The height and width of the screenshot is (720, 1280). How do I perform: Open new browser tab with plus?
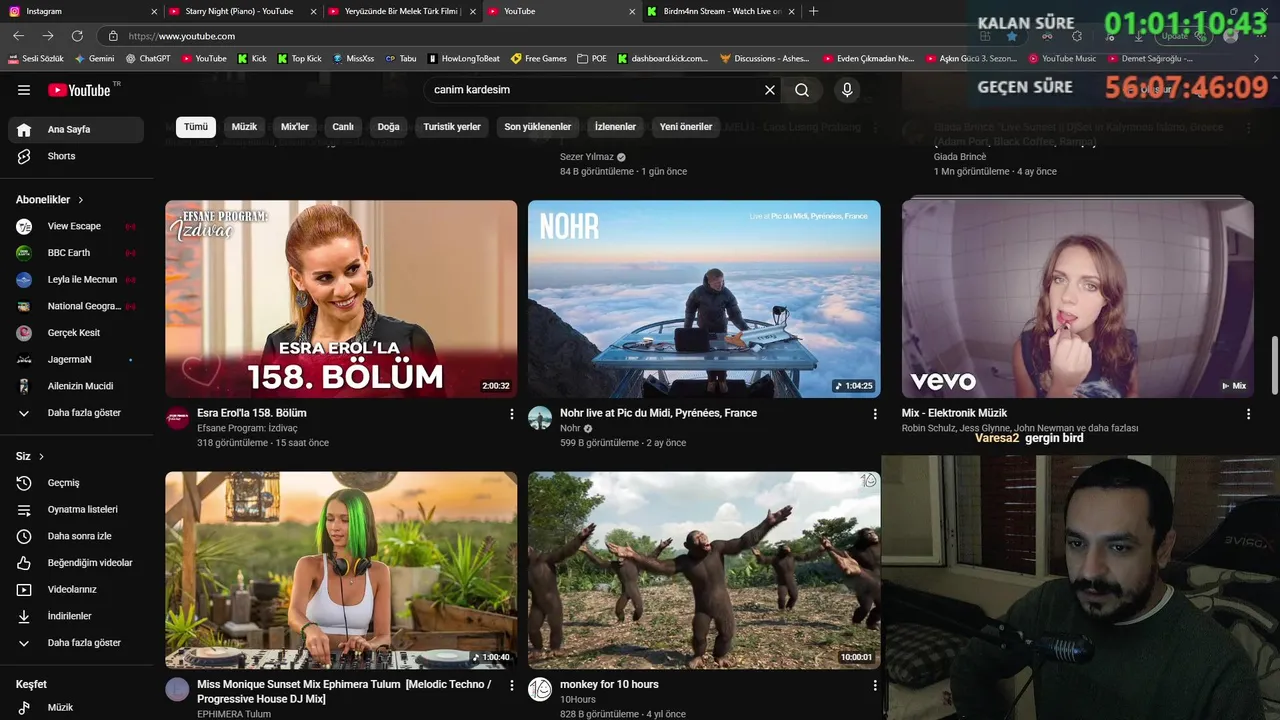pyautogui.click(x=813, y=11)
